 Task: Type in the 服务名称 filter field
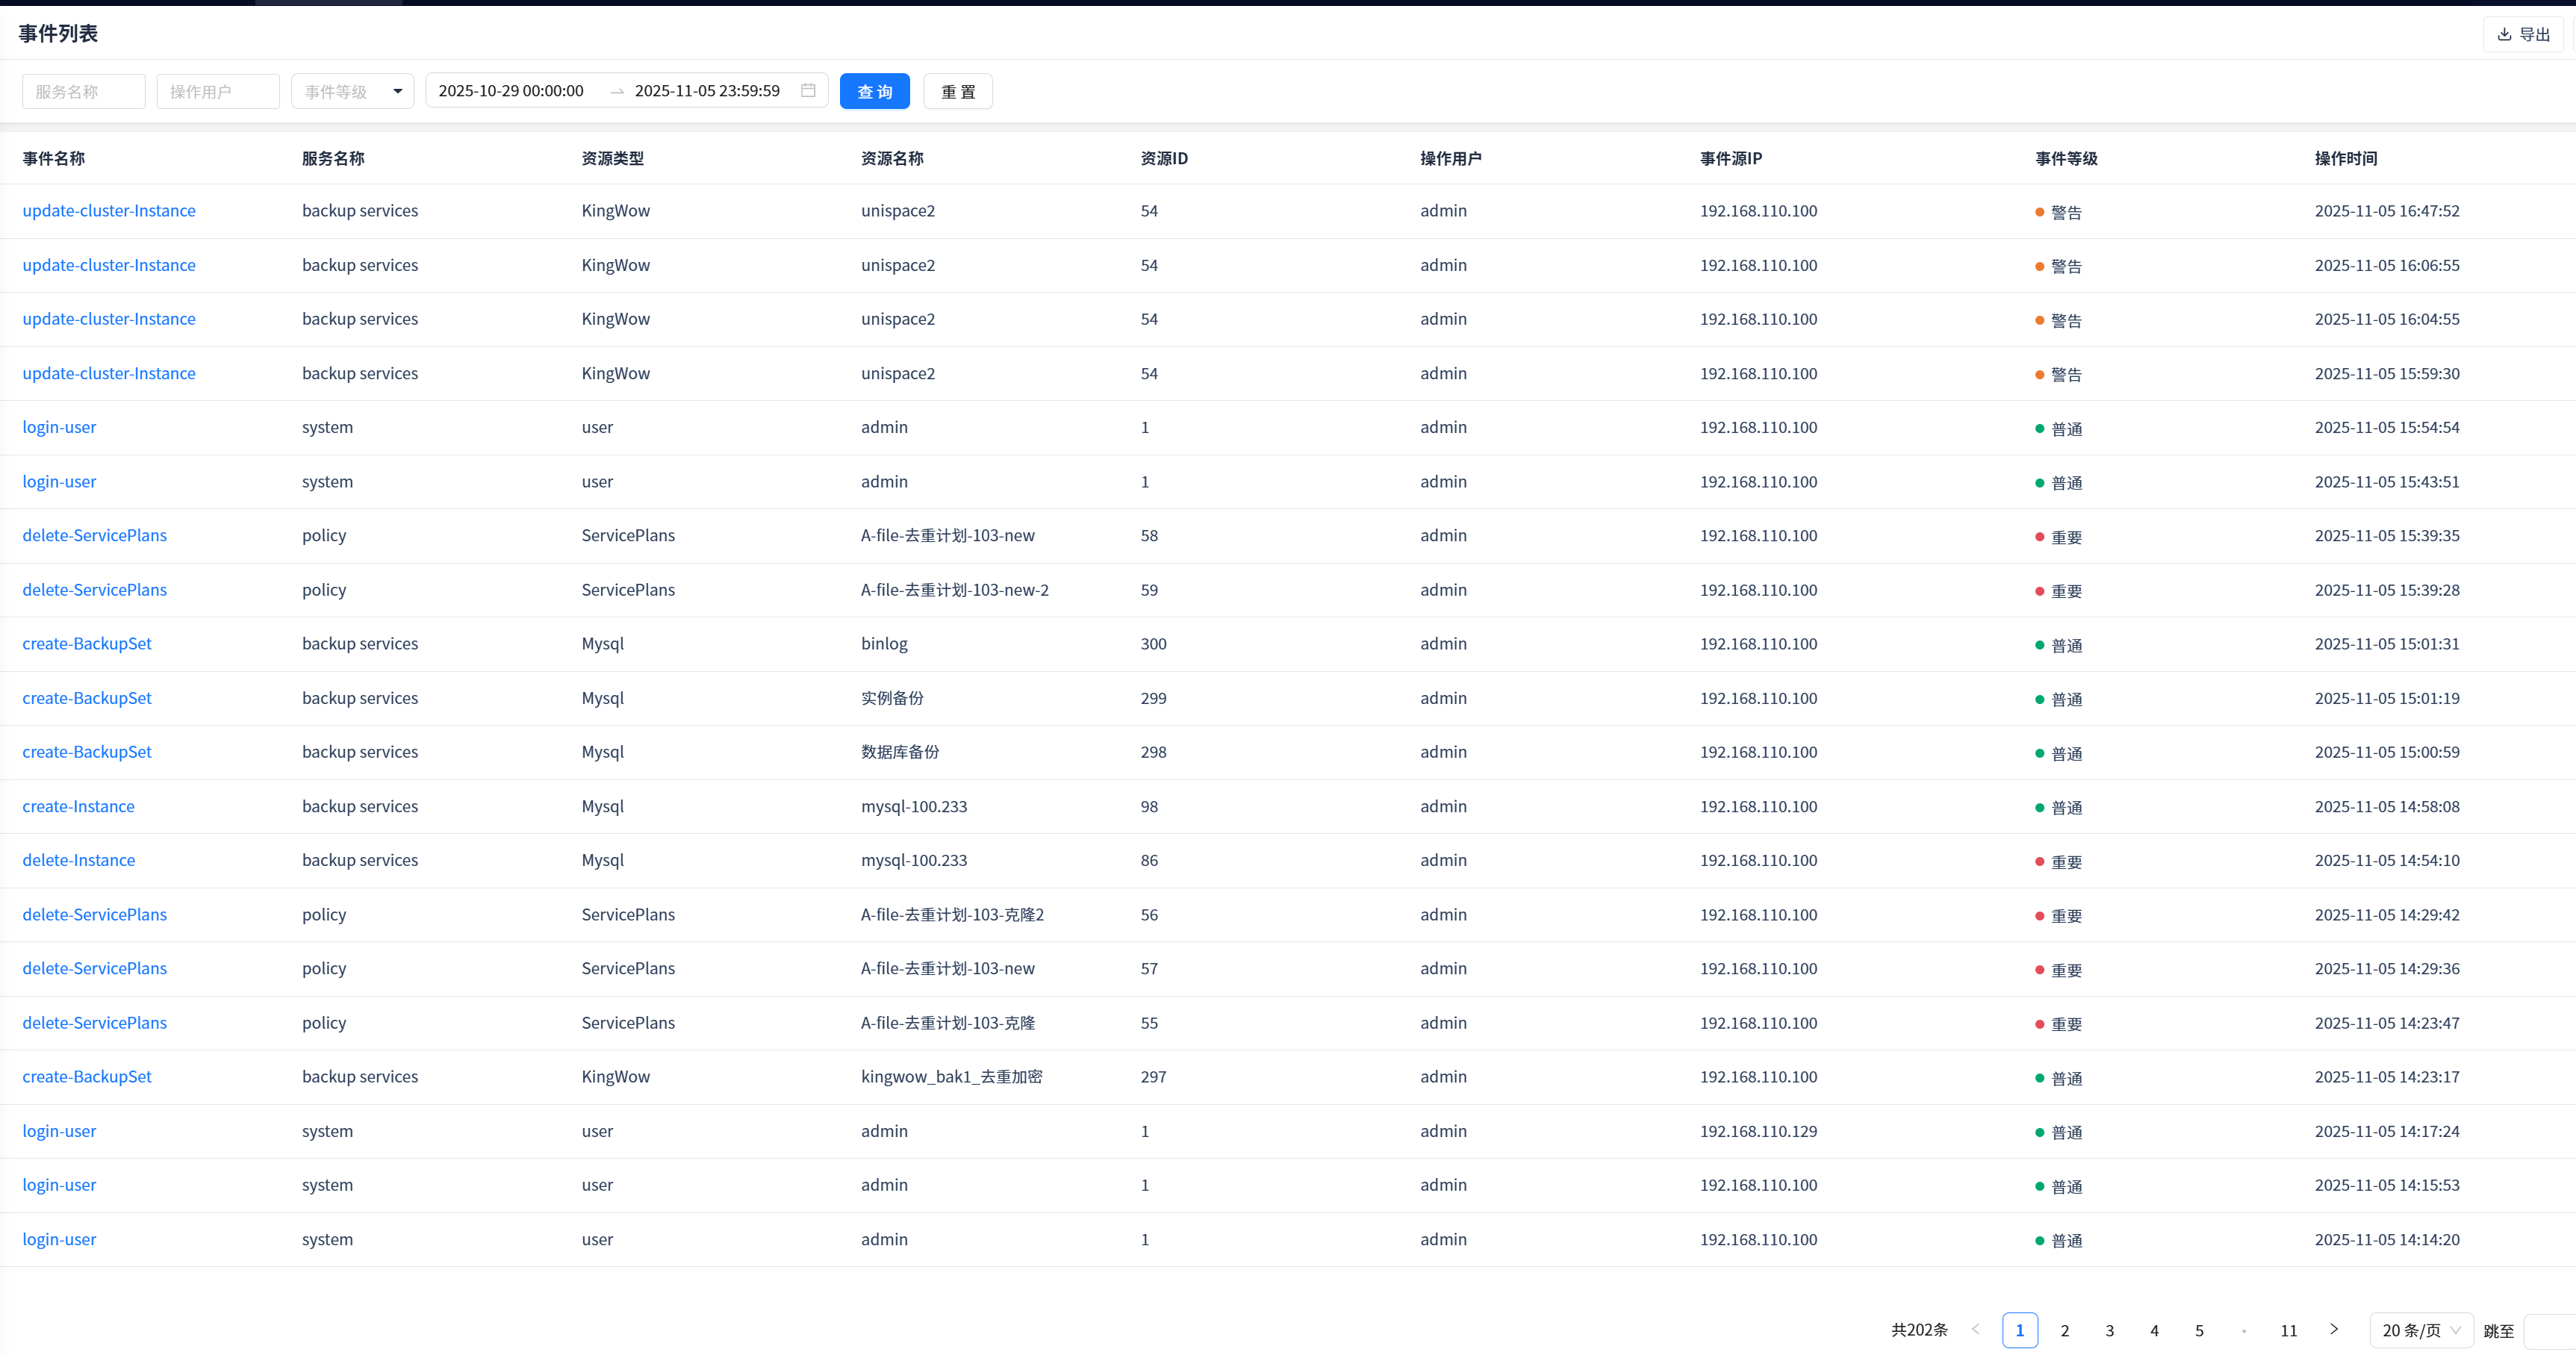tap(83, 91)
